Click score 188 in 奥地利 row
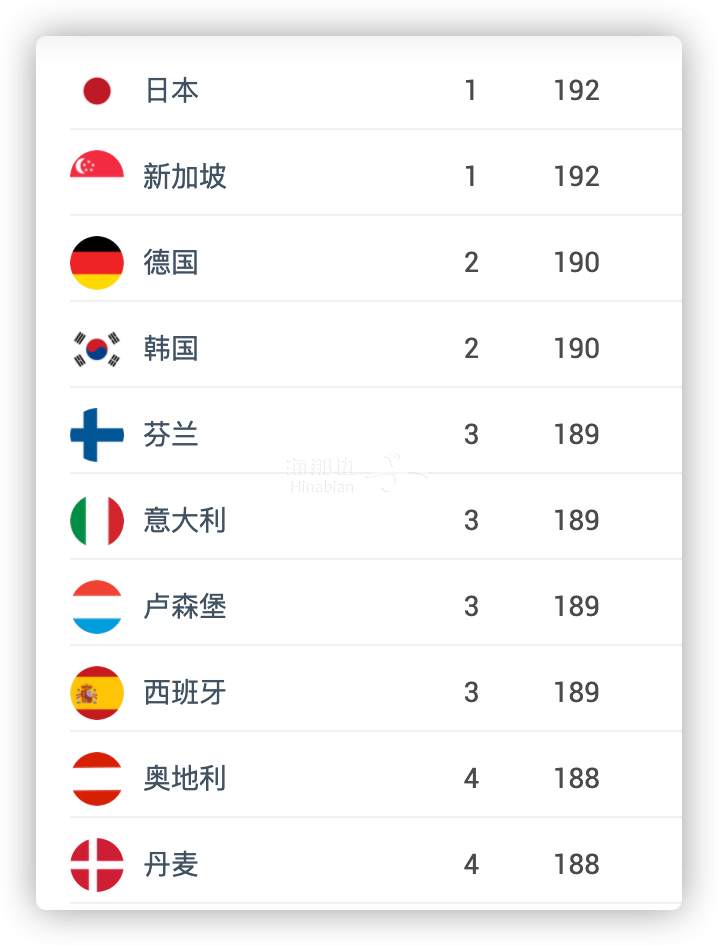Screen dimensions: 718x946 (x=576, y=779)
